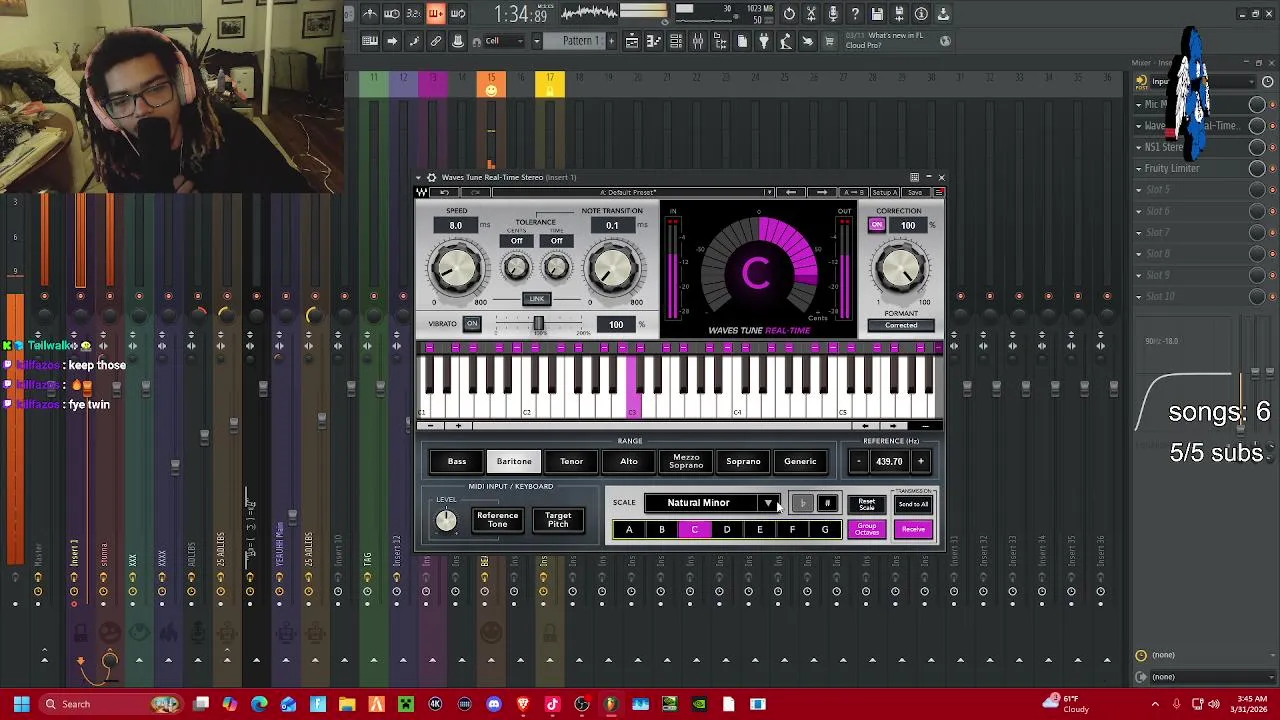Toggle note A in the scale row

tap(629, 529)
